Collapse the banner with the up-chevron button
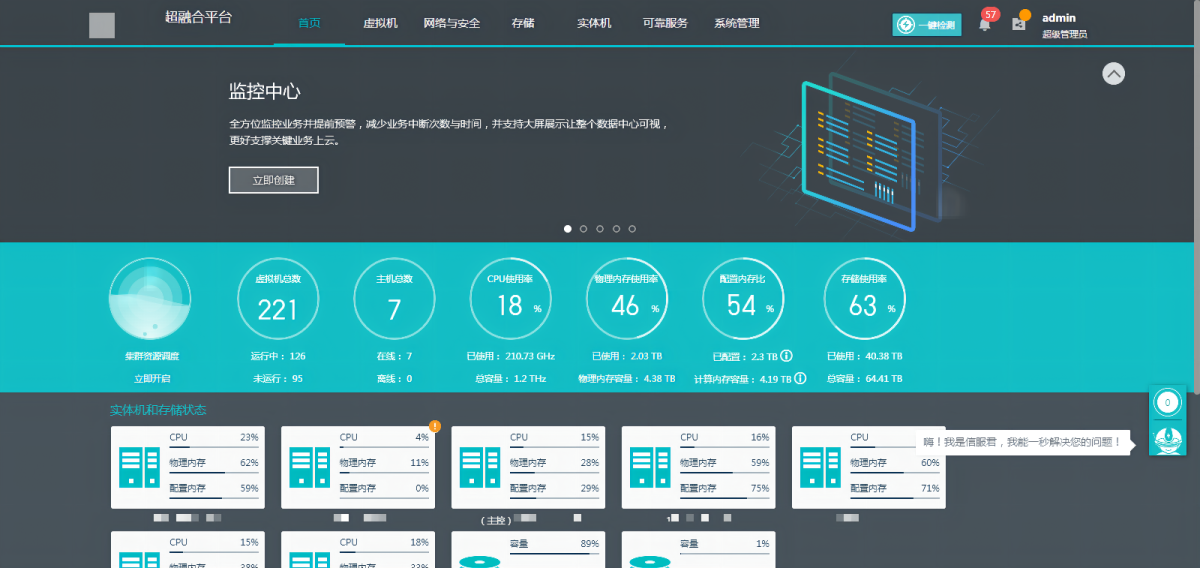The height and width of the screenshot is (568, 1200). (x=1114, y=74)
